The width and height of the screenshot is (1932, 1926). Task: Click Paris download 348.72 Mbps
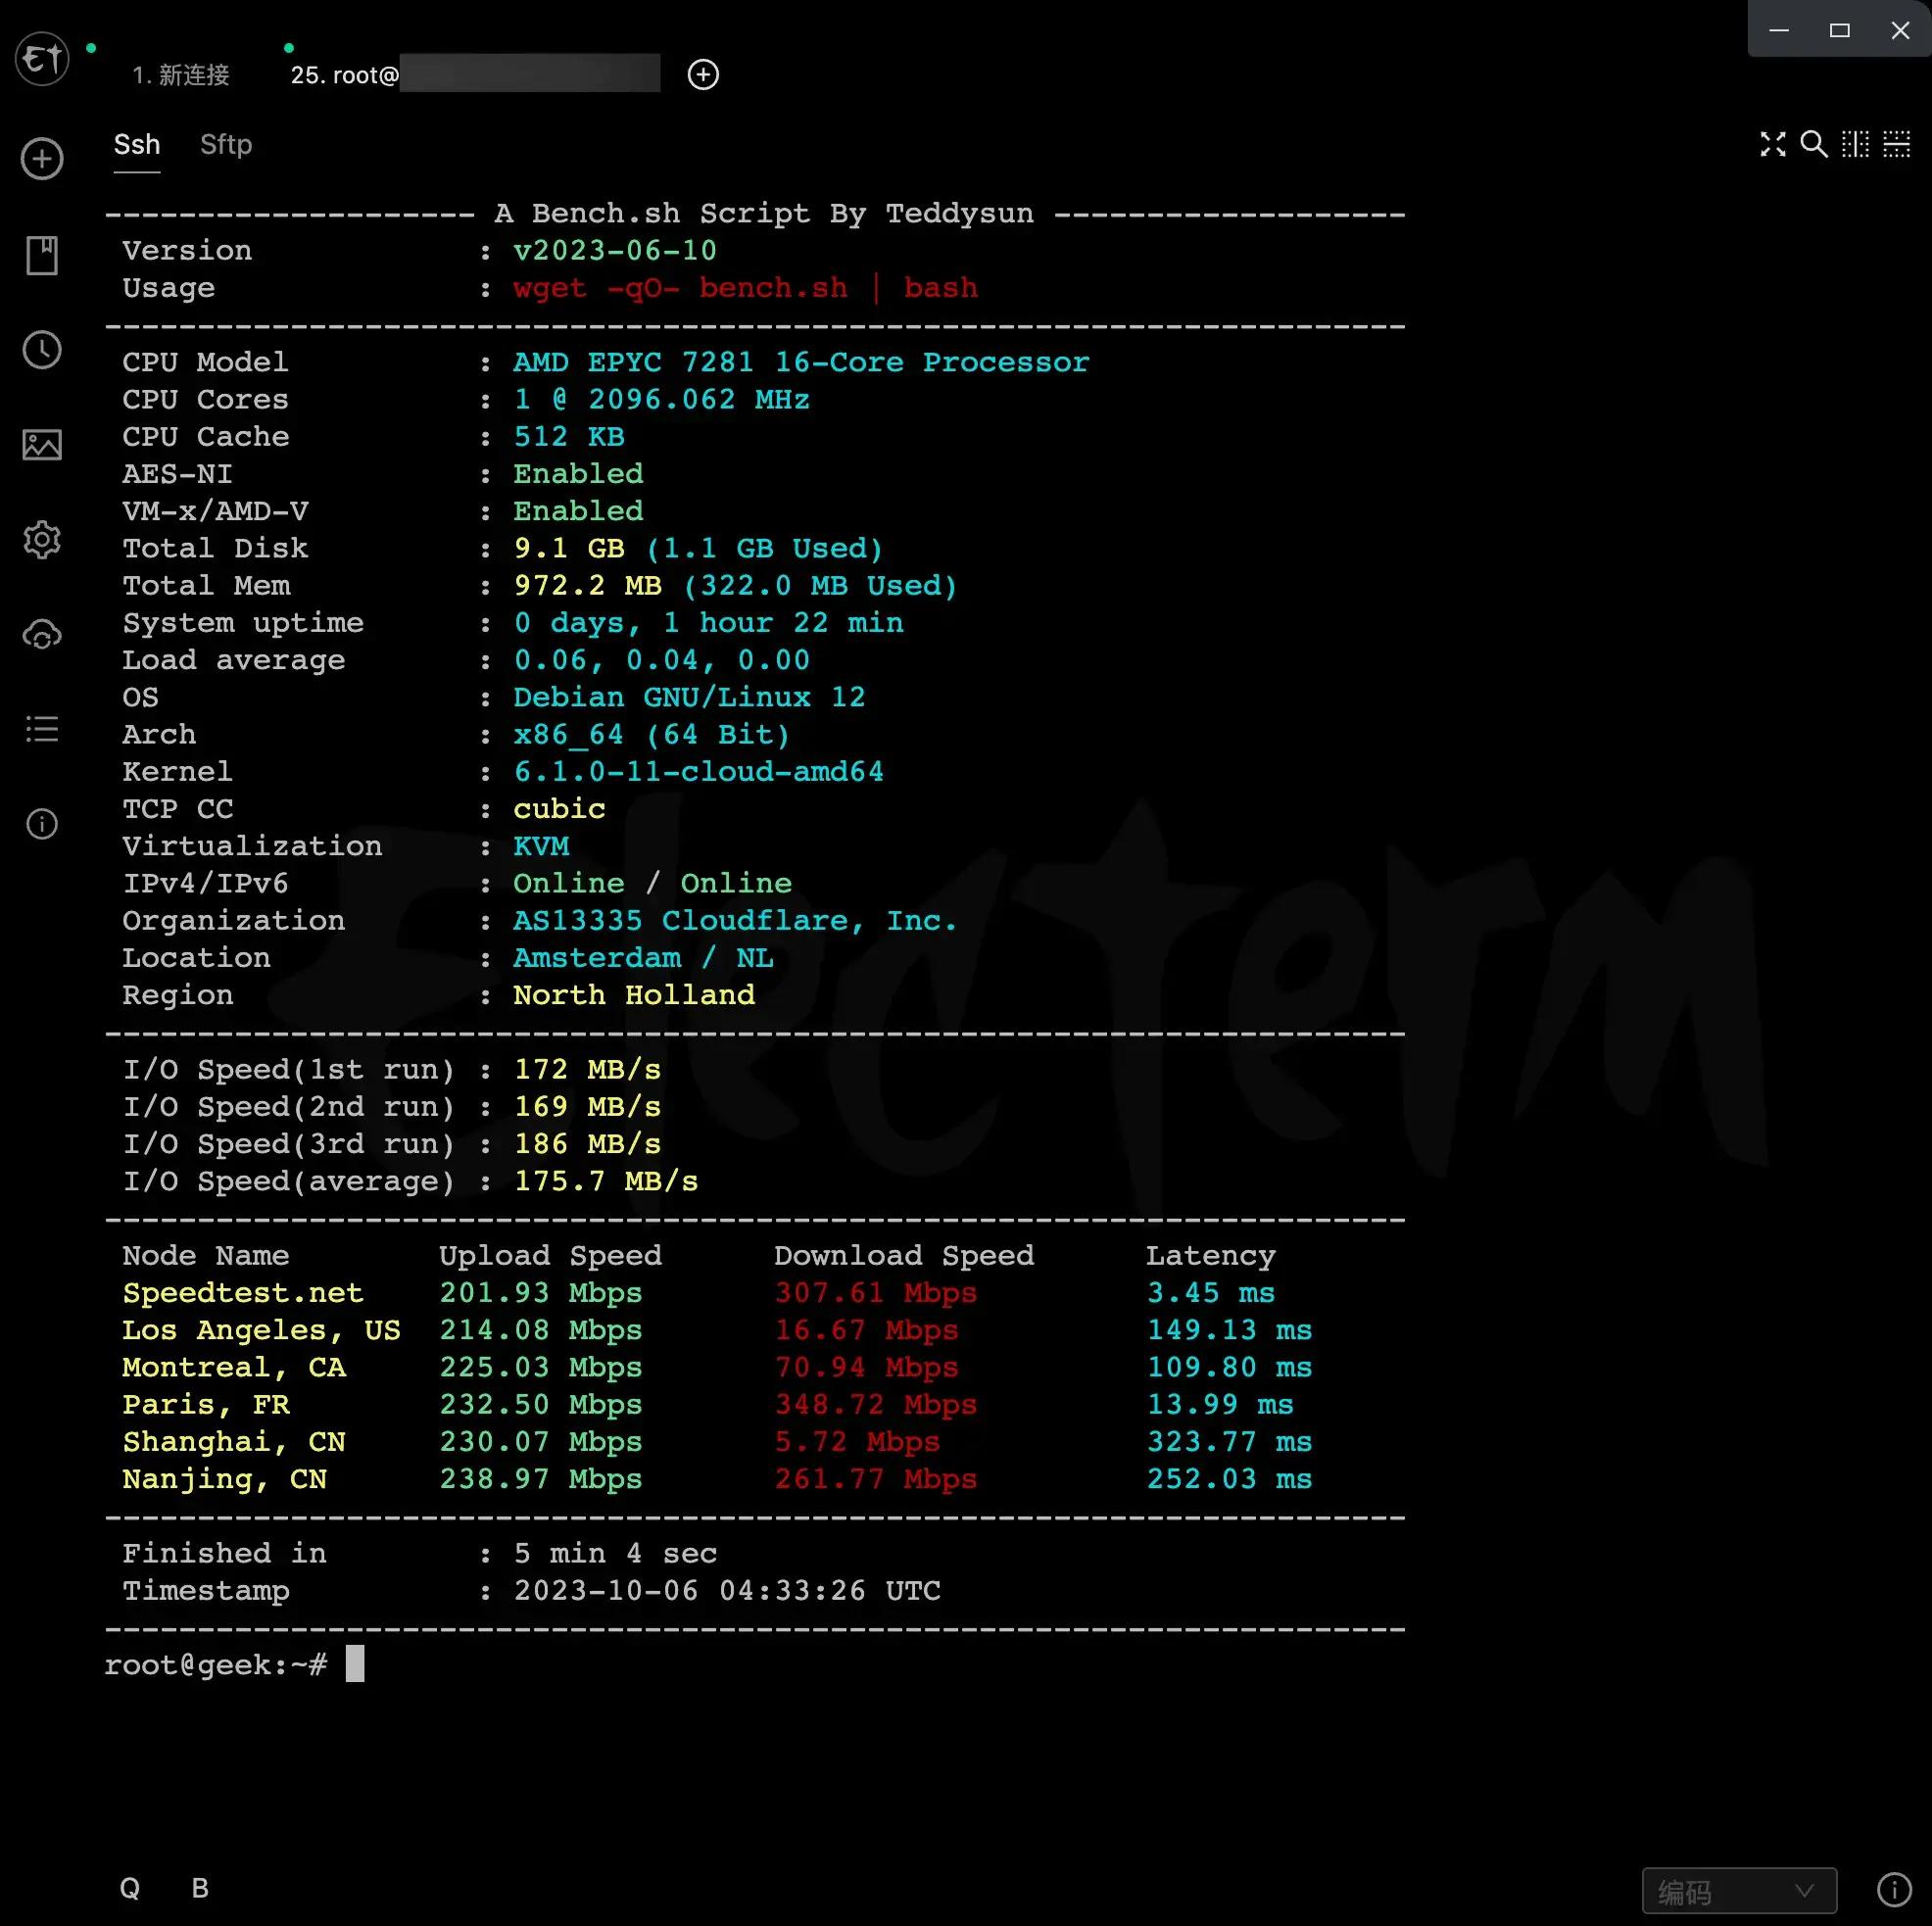click(x=876, y=1405)
